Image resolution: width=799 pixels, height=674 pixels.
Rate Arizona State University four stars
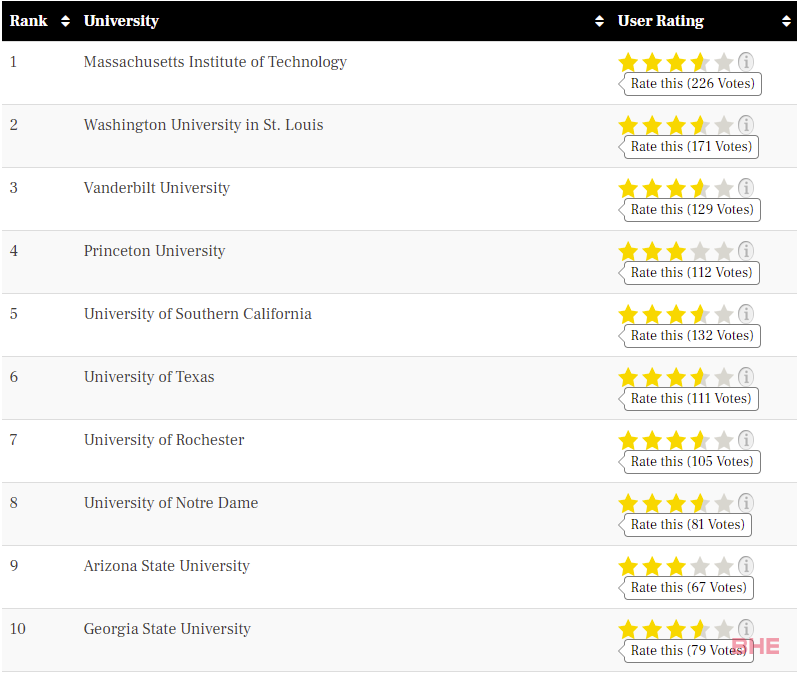(700, 566)
